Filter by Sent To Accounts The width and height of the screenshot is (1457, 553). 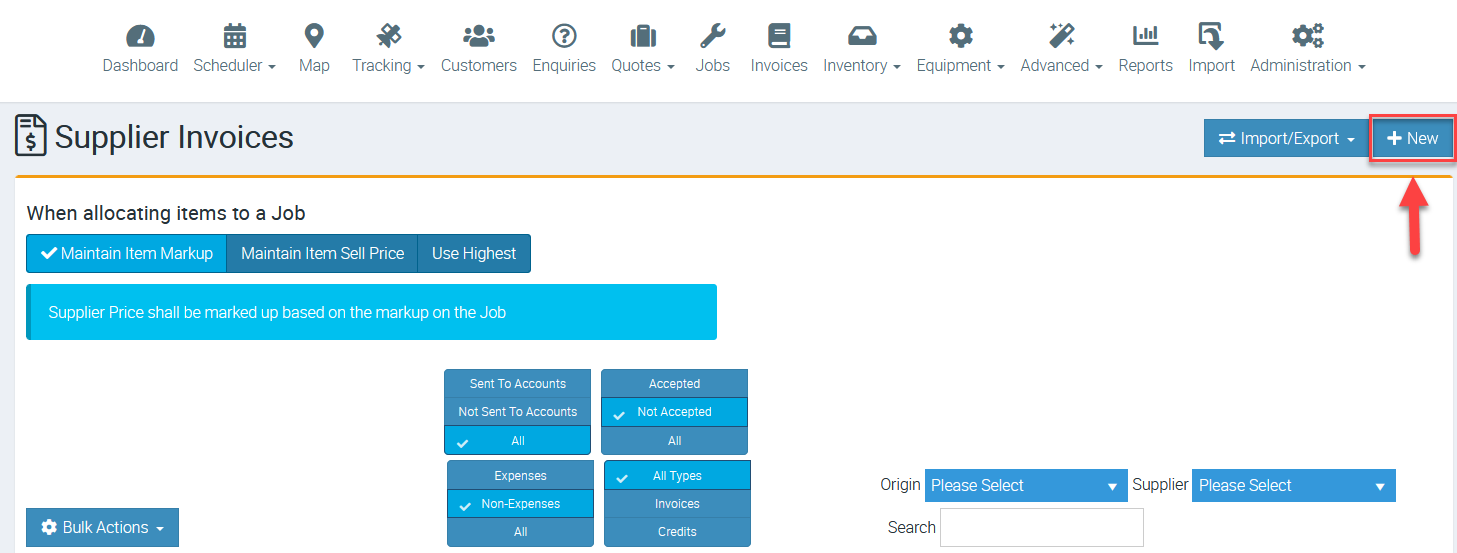[517, 384]
